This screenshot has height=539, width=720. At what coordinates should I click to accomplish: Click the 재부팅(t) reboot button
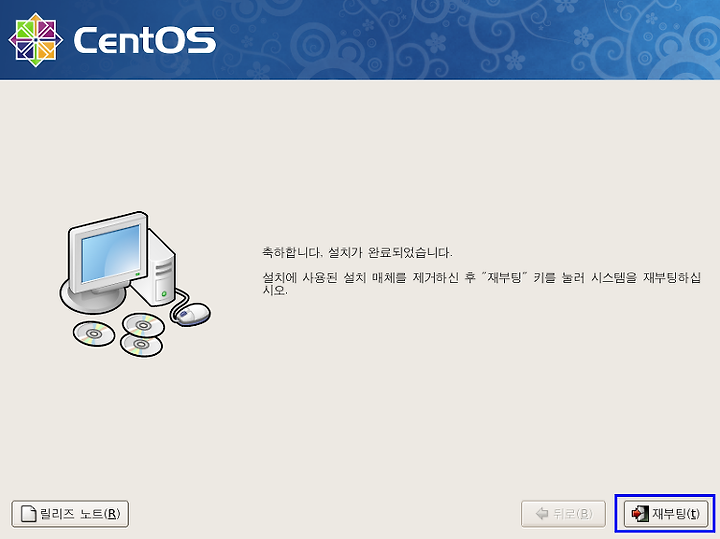point(665,513)
